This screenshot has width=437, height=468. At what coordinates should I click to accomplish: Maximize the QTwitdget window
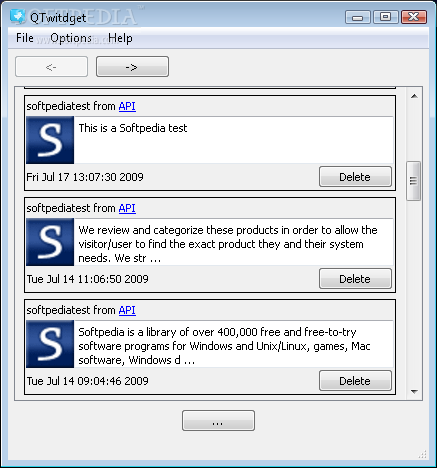(386, 17)
